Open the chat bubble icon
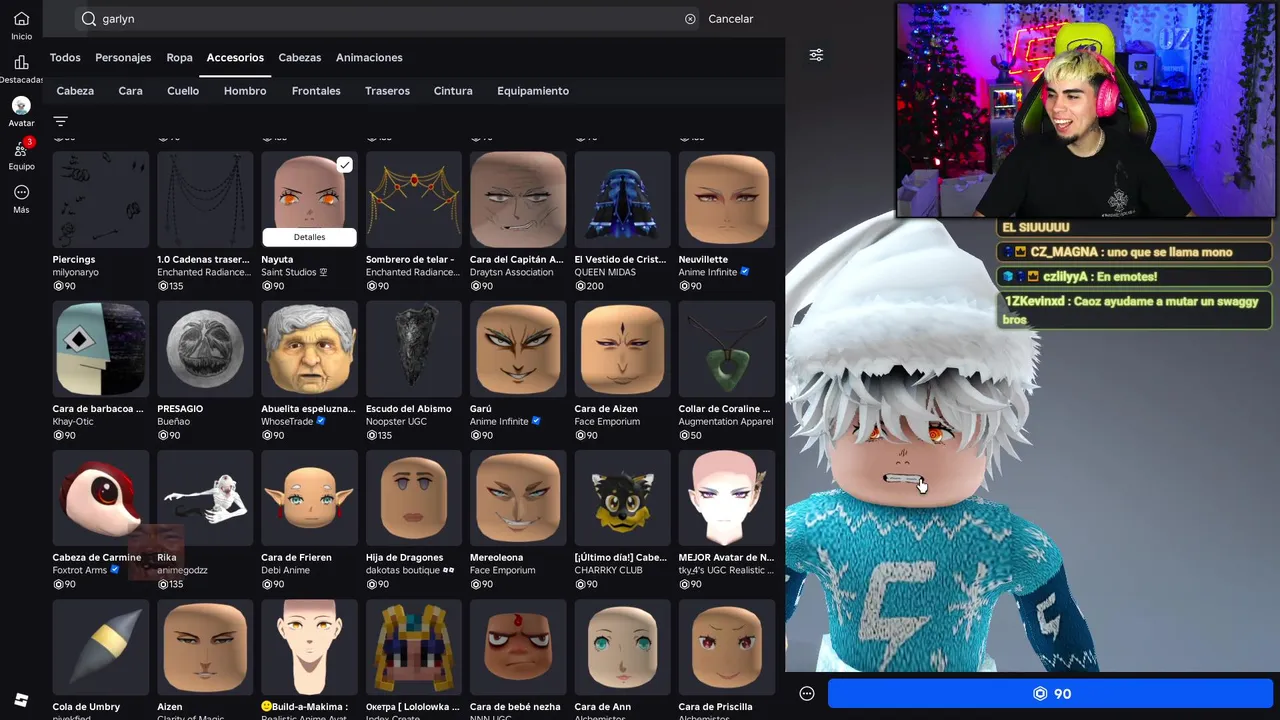 click(807, 694)
